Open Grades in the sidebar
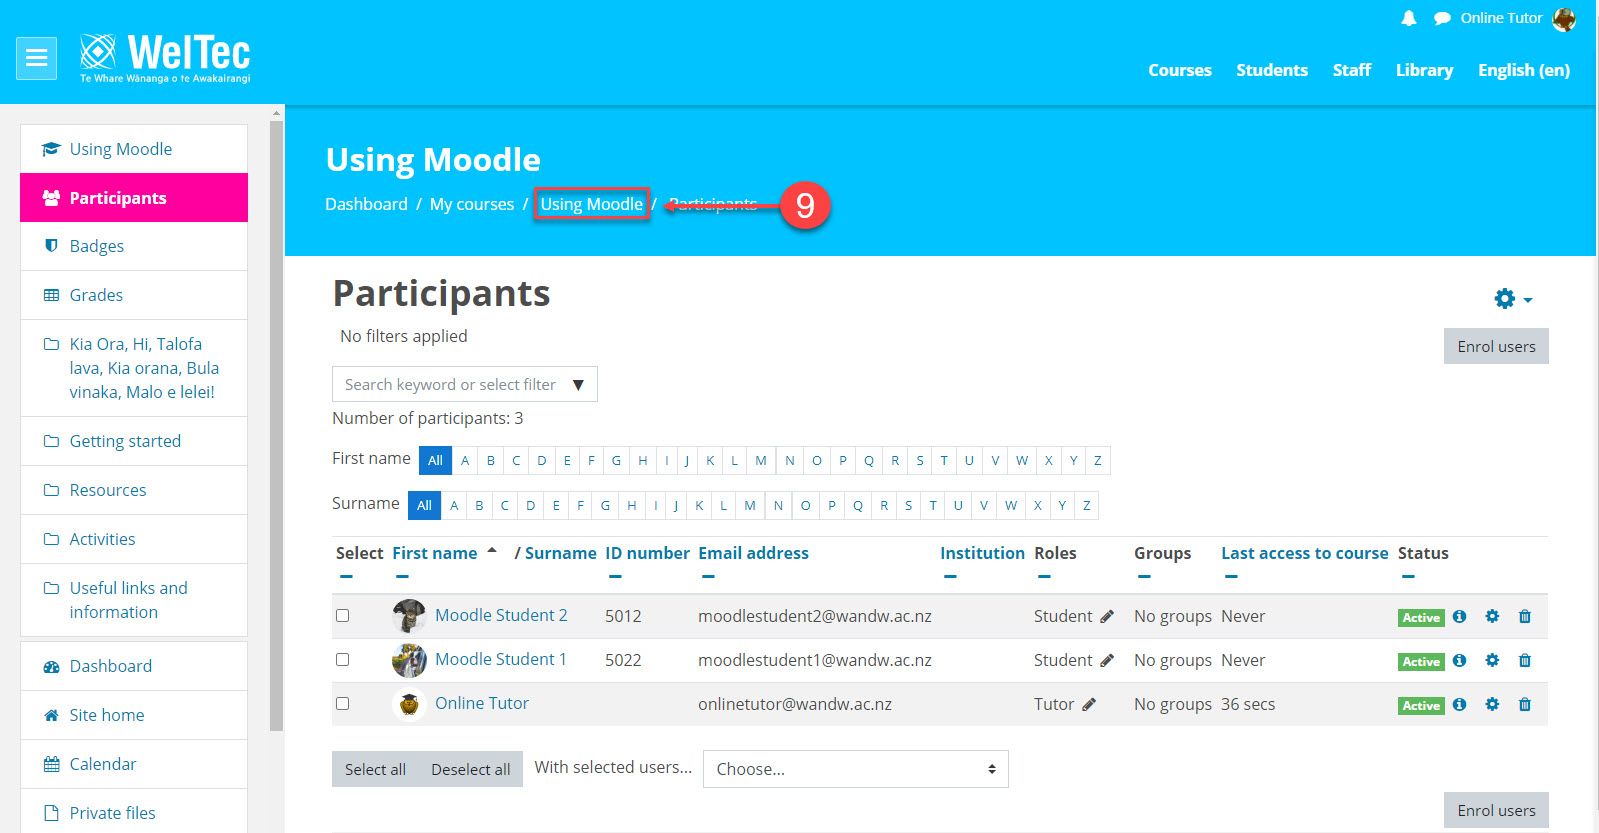 (134, 295)
